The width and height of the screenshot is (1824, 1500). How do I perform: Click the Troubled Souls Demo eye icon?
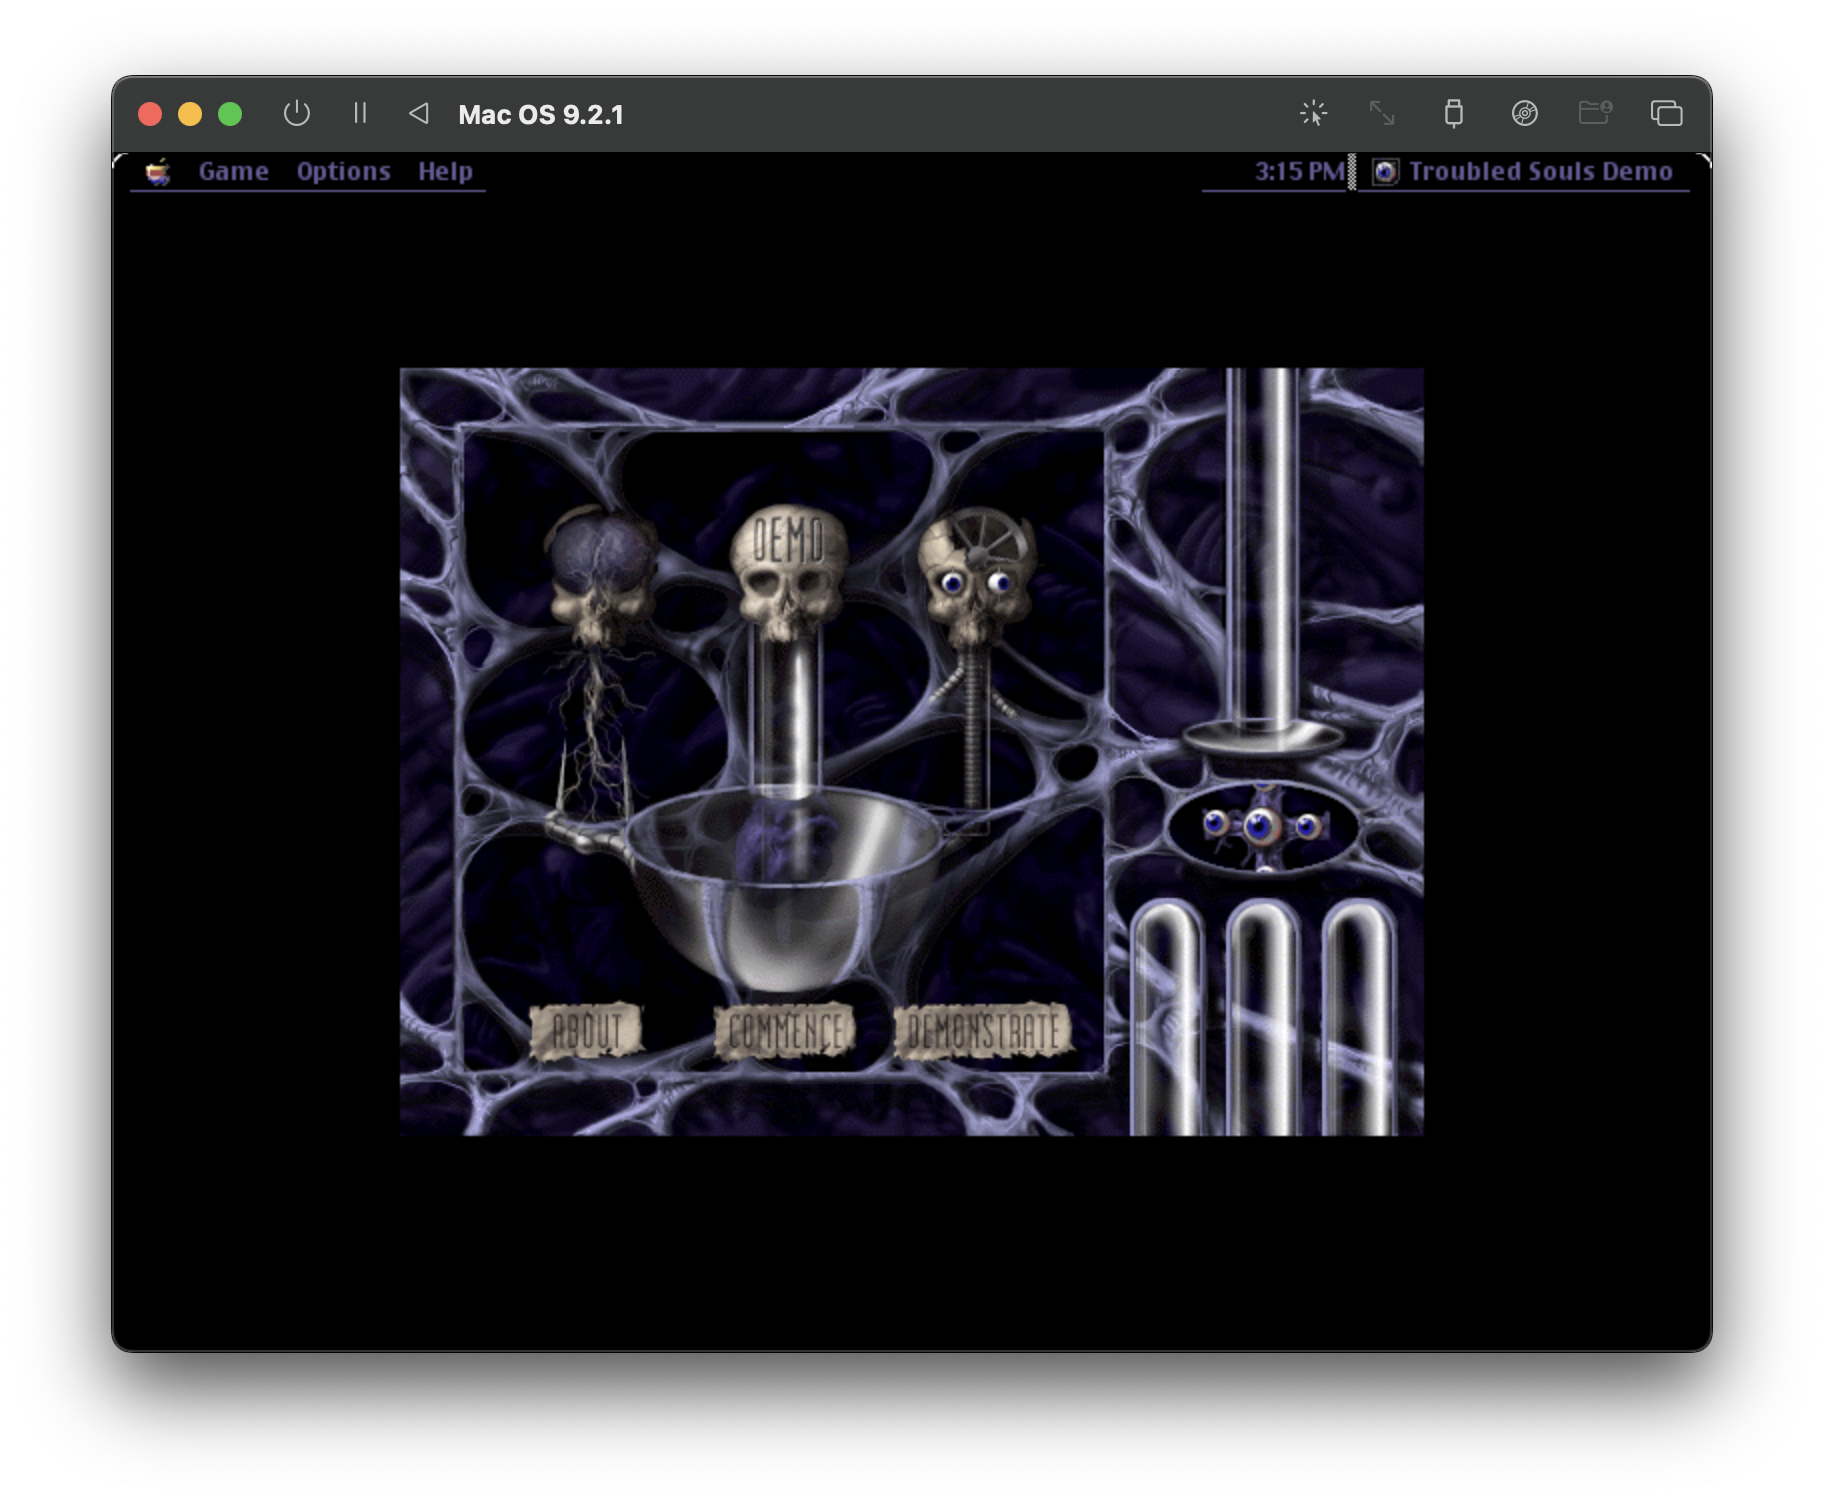[1385, 172]
